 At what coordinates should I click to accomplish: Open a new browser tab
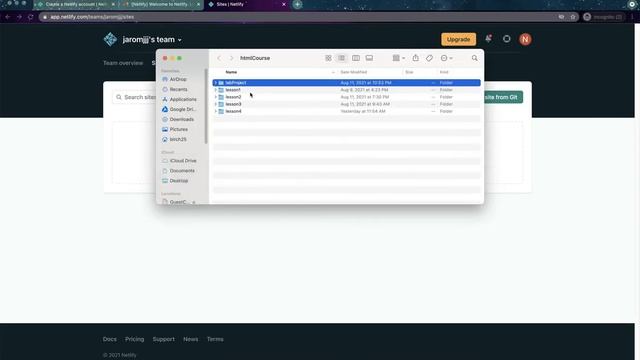pos(298,4)
